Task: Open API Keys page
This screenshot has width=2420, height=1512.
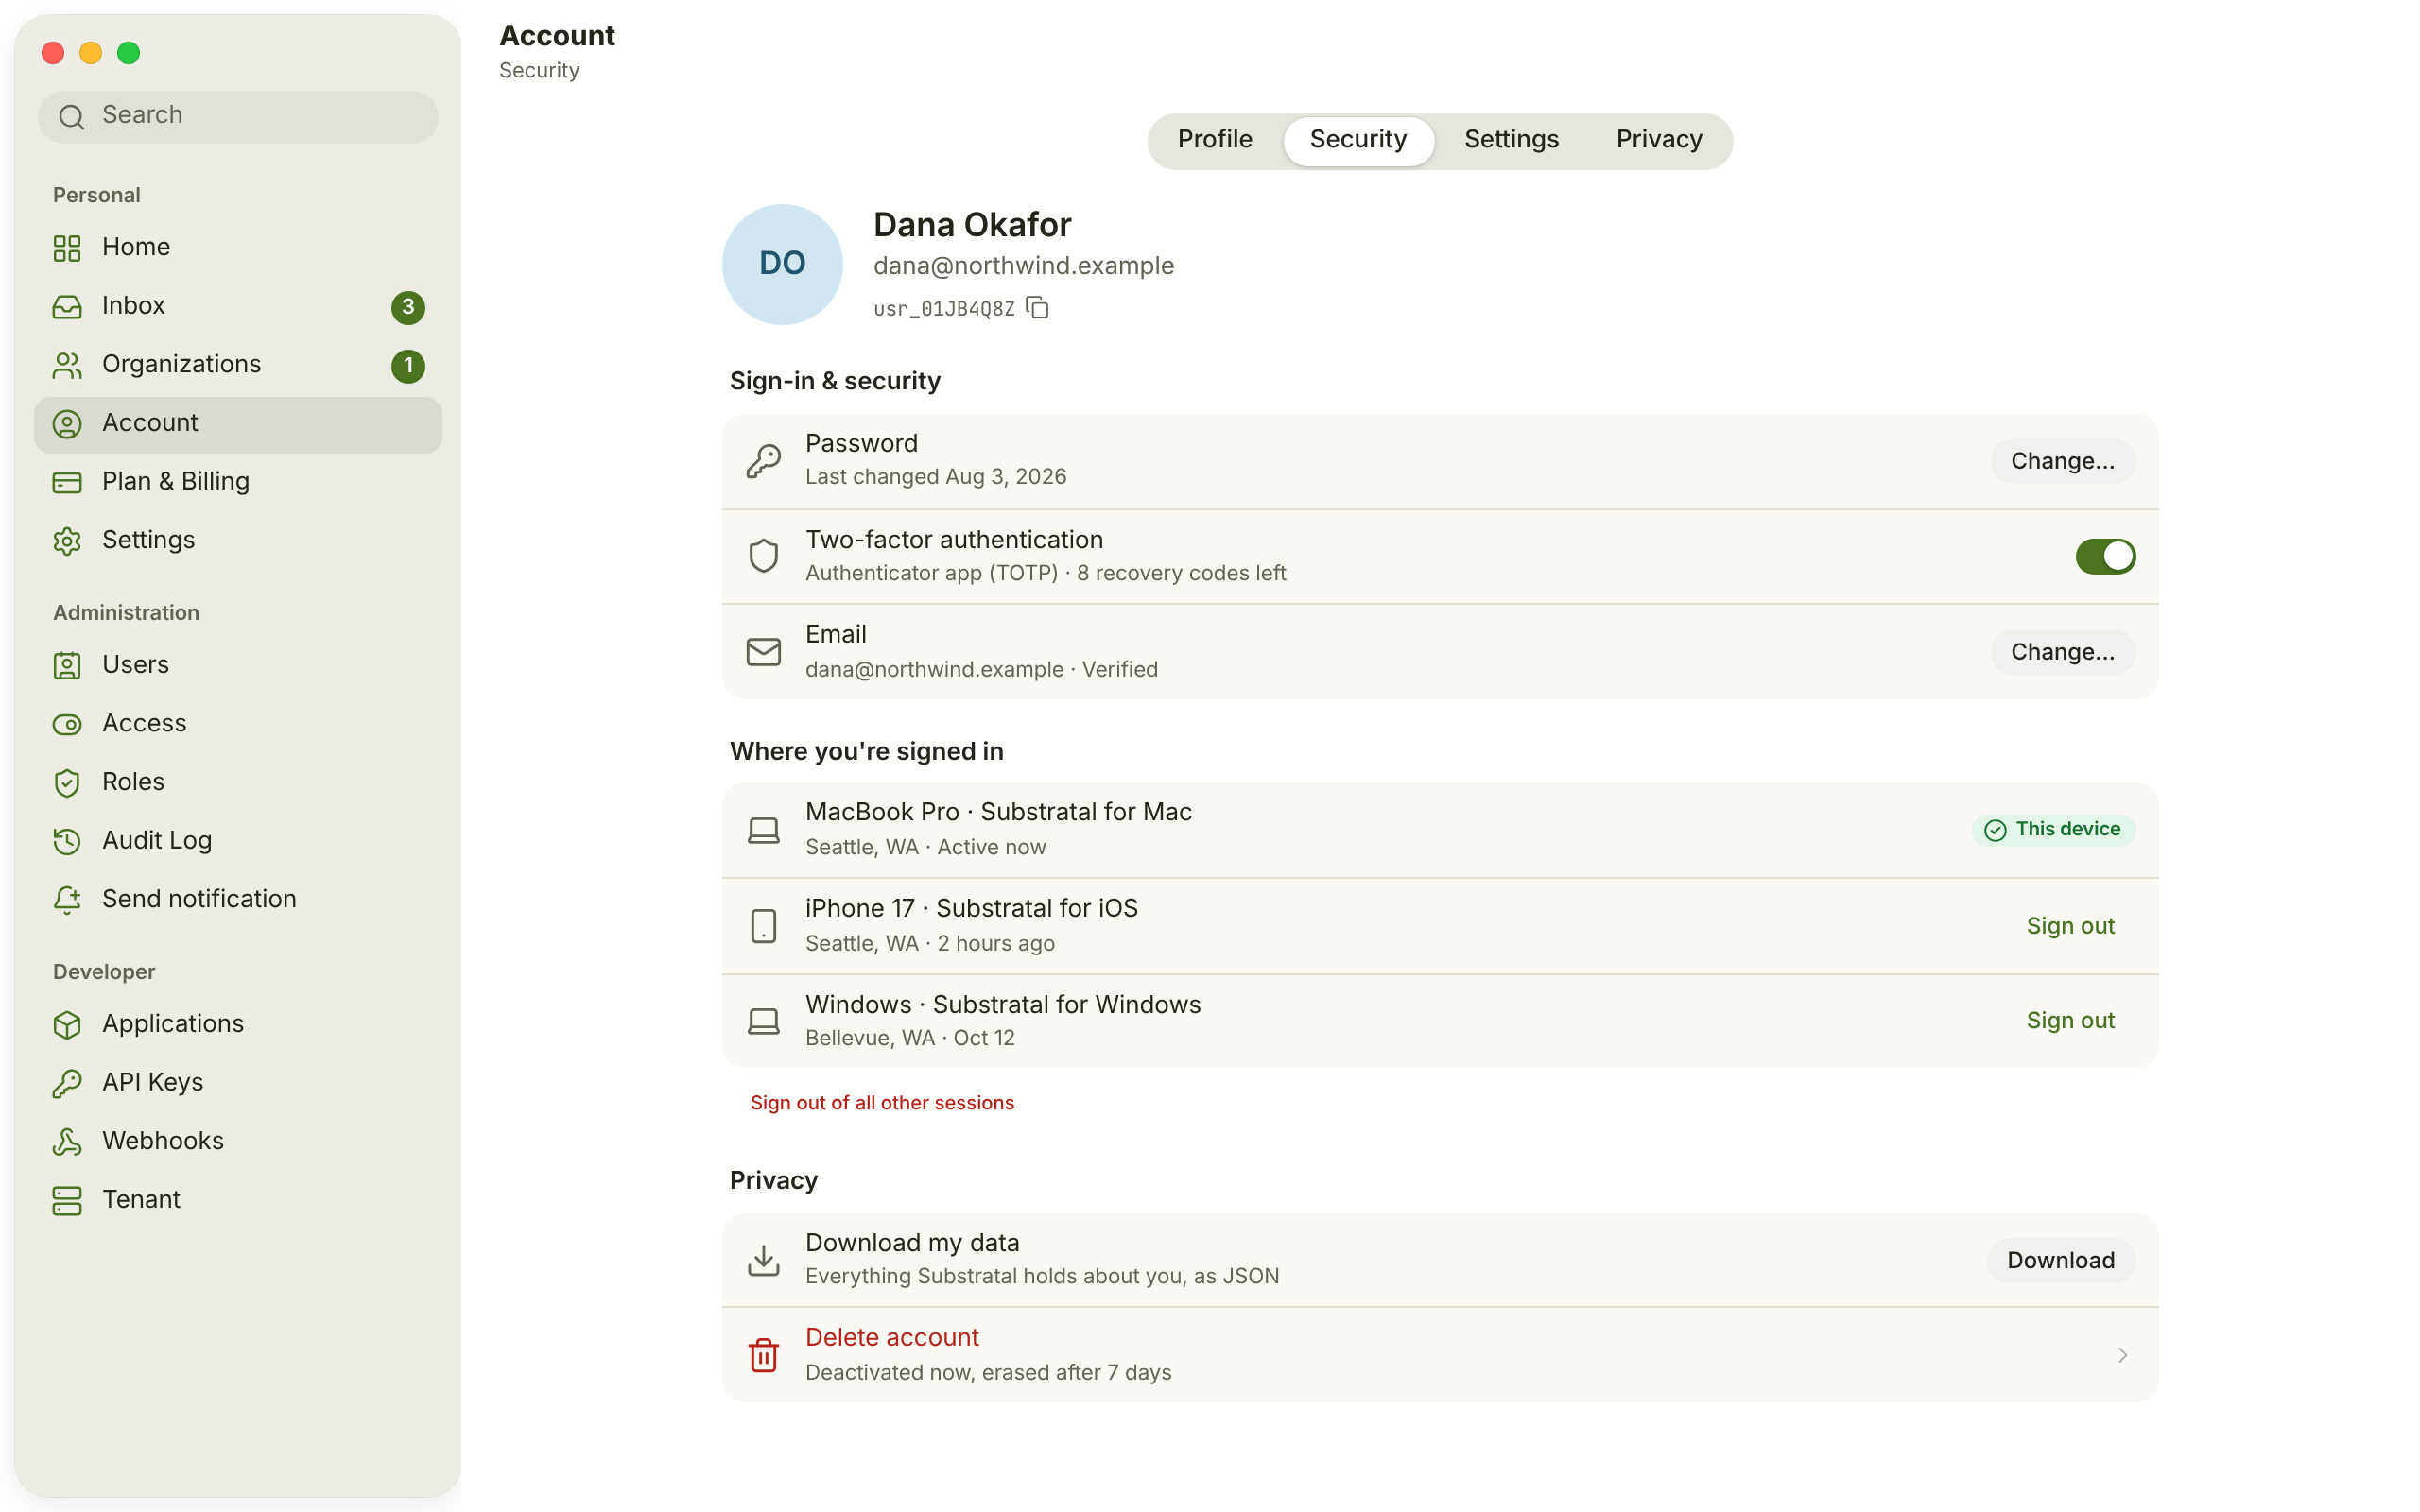Action: [238, 1082]
